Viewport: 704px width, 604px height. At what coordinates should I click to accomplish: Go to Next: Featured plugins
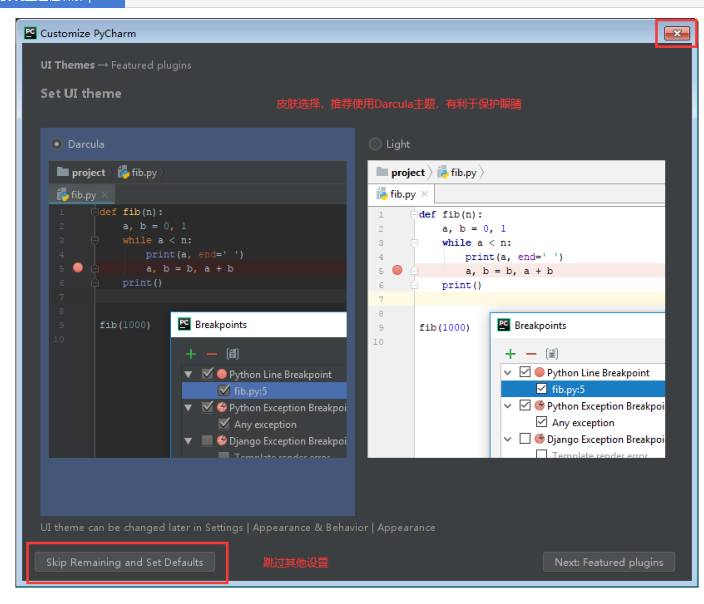(x=609, y=562)
